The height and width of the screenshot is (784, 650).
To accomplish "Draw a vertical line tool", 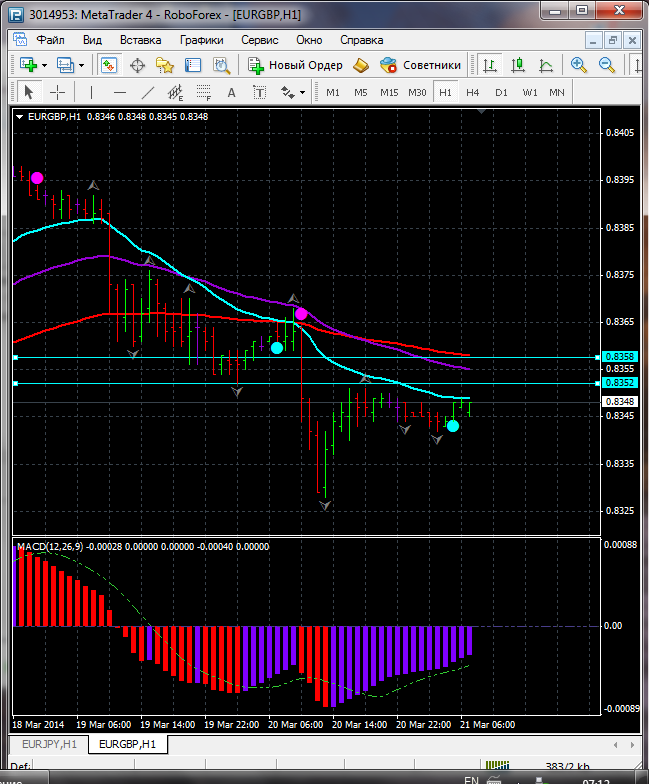I will click(x=91, y=92).
